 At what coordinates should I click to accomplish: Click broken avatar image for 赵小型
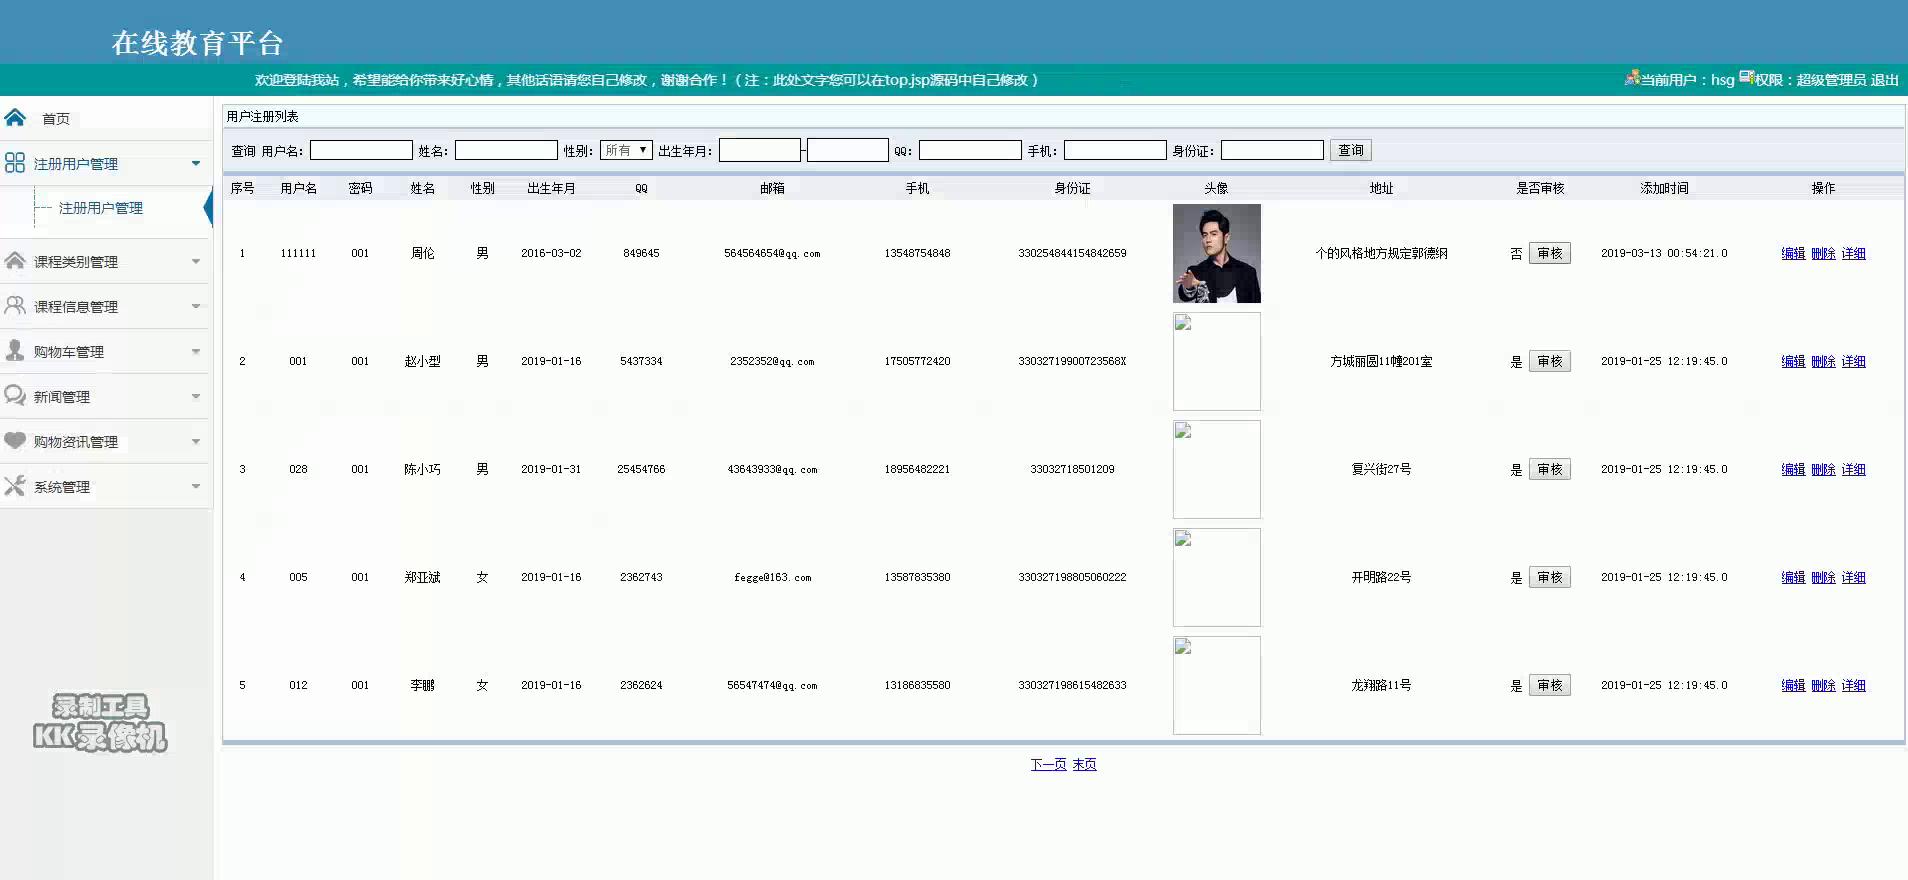coord(1217,361)
